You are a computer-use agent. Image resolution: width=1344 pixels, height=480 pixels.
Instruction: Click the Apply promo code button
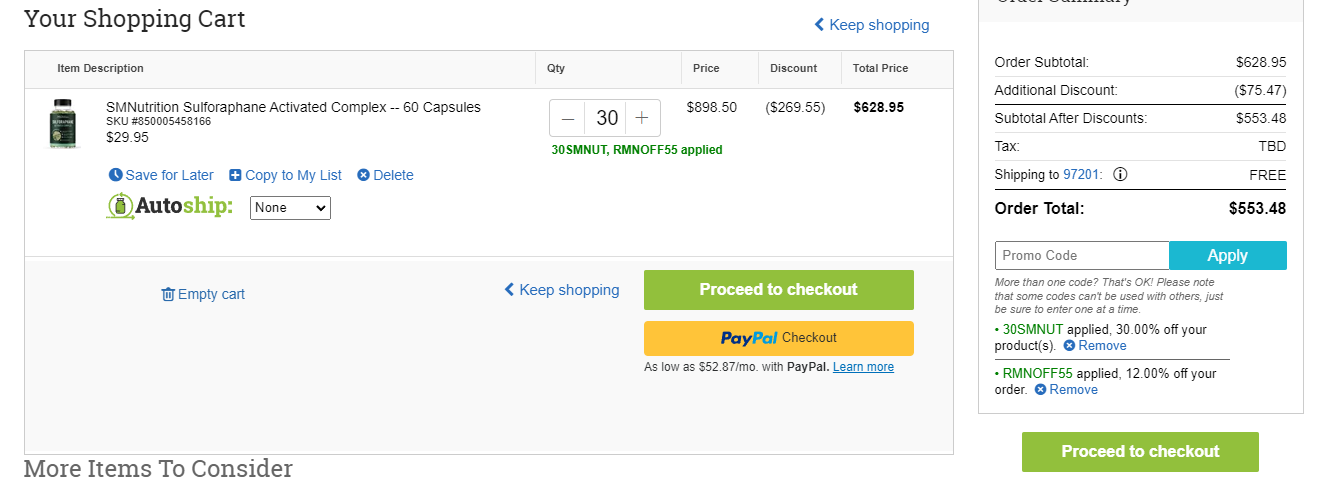tap(1228, 255)
